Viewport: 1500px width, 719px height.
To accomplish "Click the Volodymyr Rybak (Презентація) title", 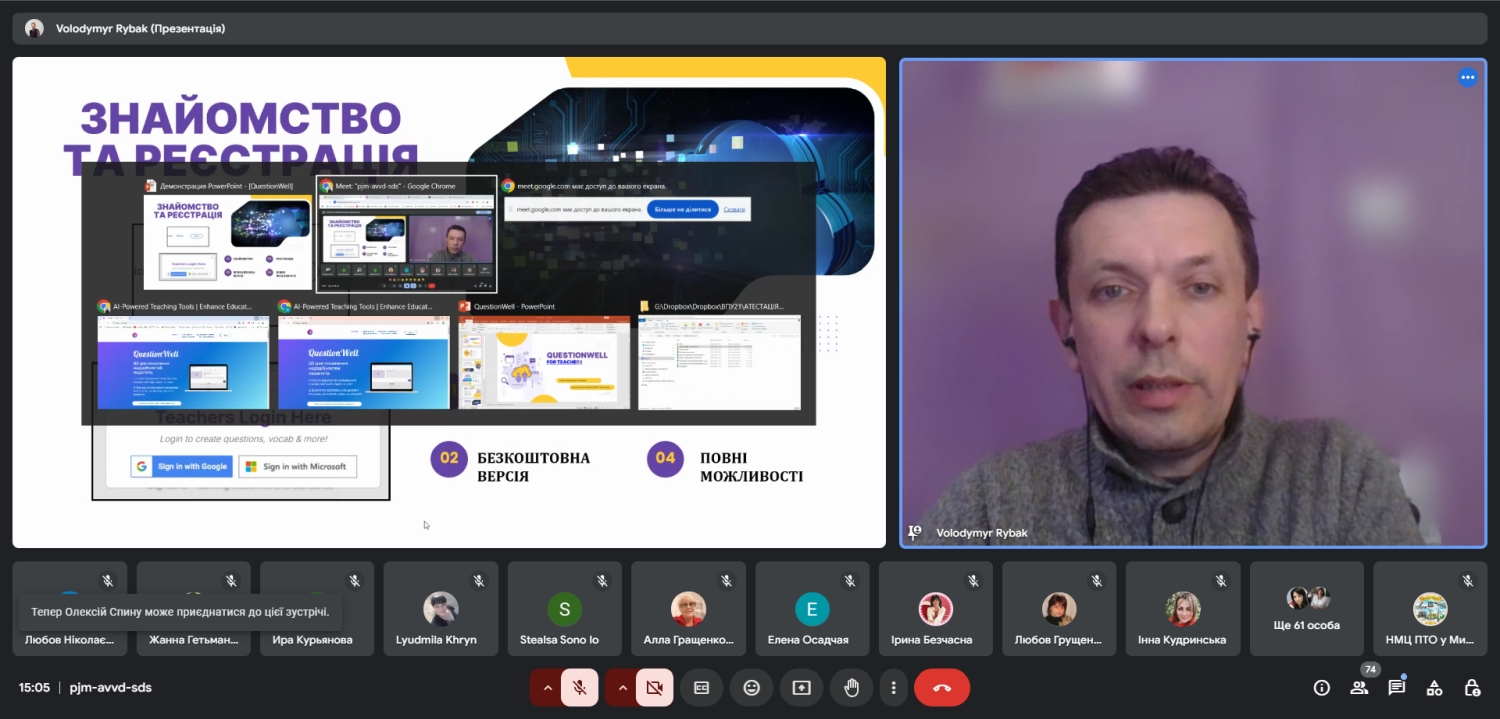I will 140,28.
